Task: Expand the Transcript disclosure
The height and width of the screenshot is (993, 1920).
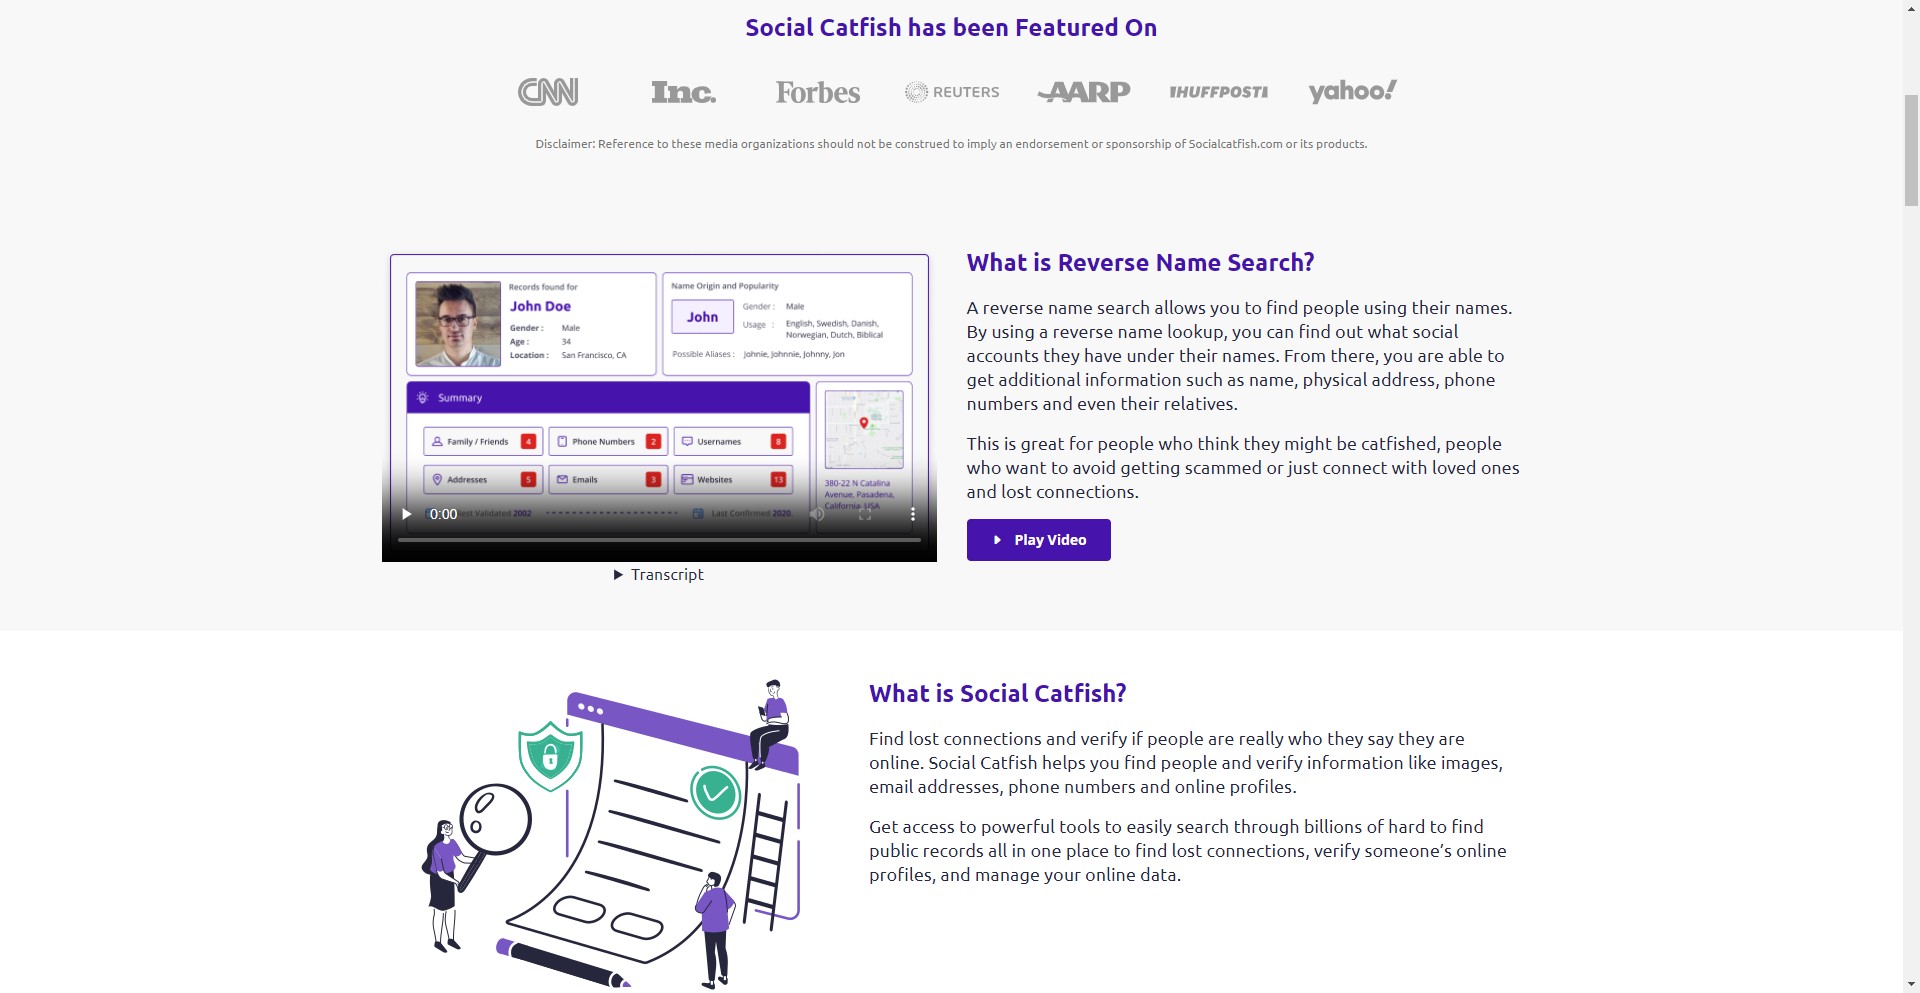Action: (x=659, y=575)
